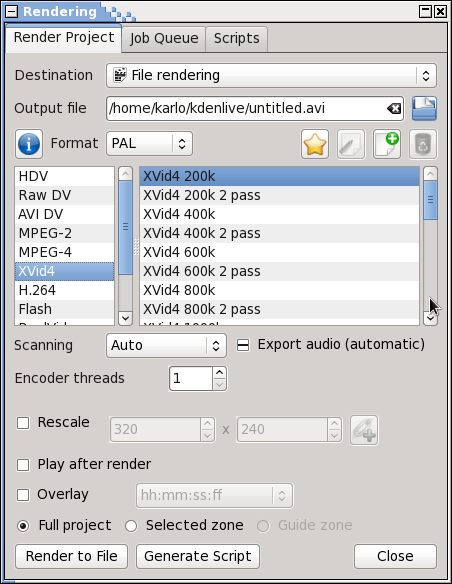Choose the Selected zone radio button
Image resolution: width=452 pixels, height=584 pixels.
pyautogui.click(x=131, y=526)
